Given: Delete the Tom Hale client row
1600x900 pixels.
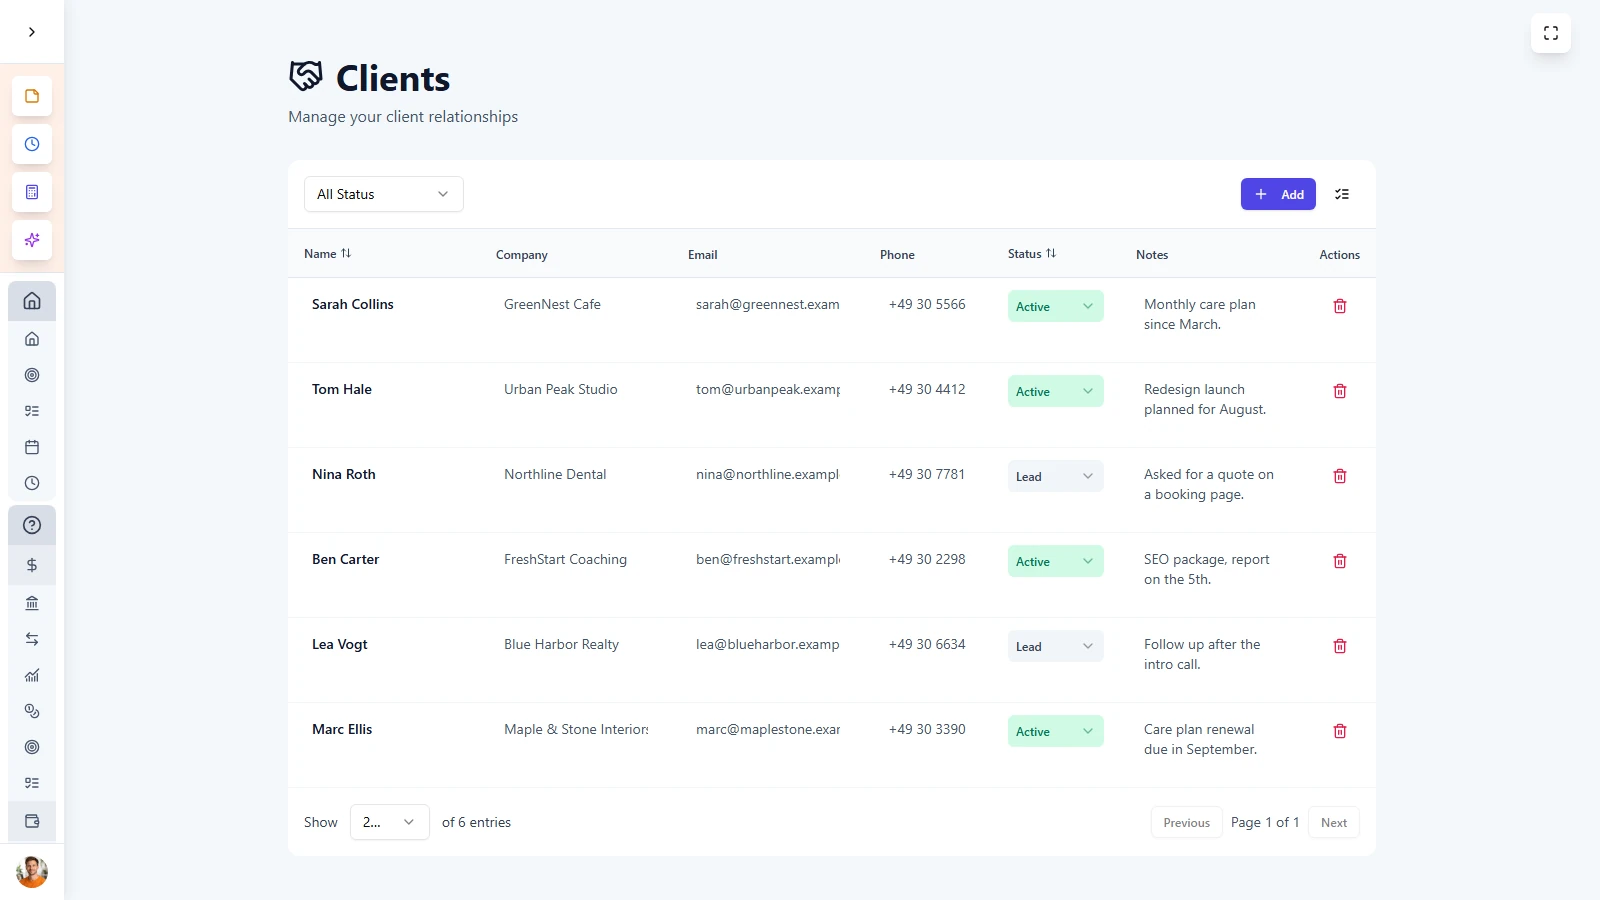Looking at the screenshot, I should coord(1340,391).
